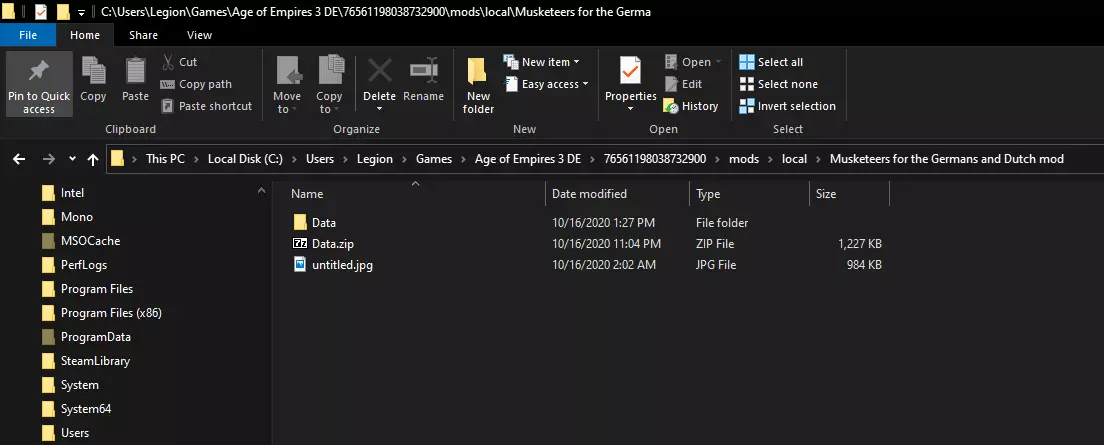This screenshot has width=1104, height=445.
Task: Click Pin to Quick access icon
Action: click(x=39, y=72)
